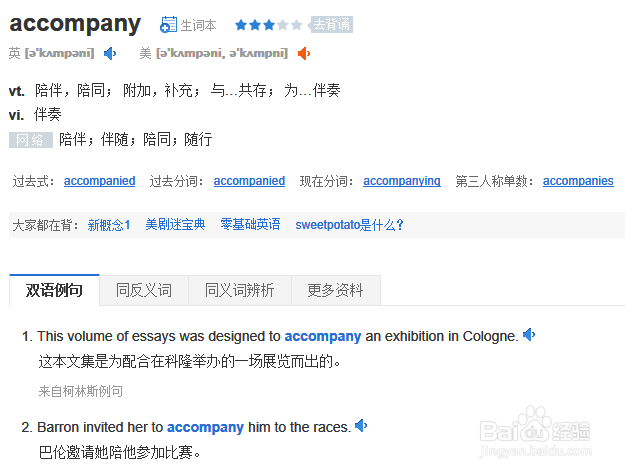Add word to vocabulary book (生词本)
This screenshot has width=625, height=472.
[188, 25]
